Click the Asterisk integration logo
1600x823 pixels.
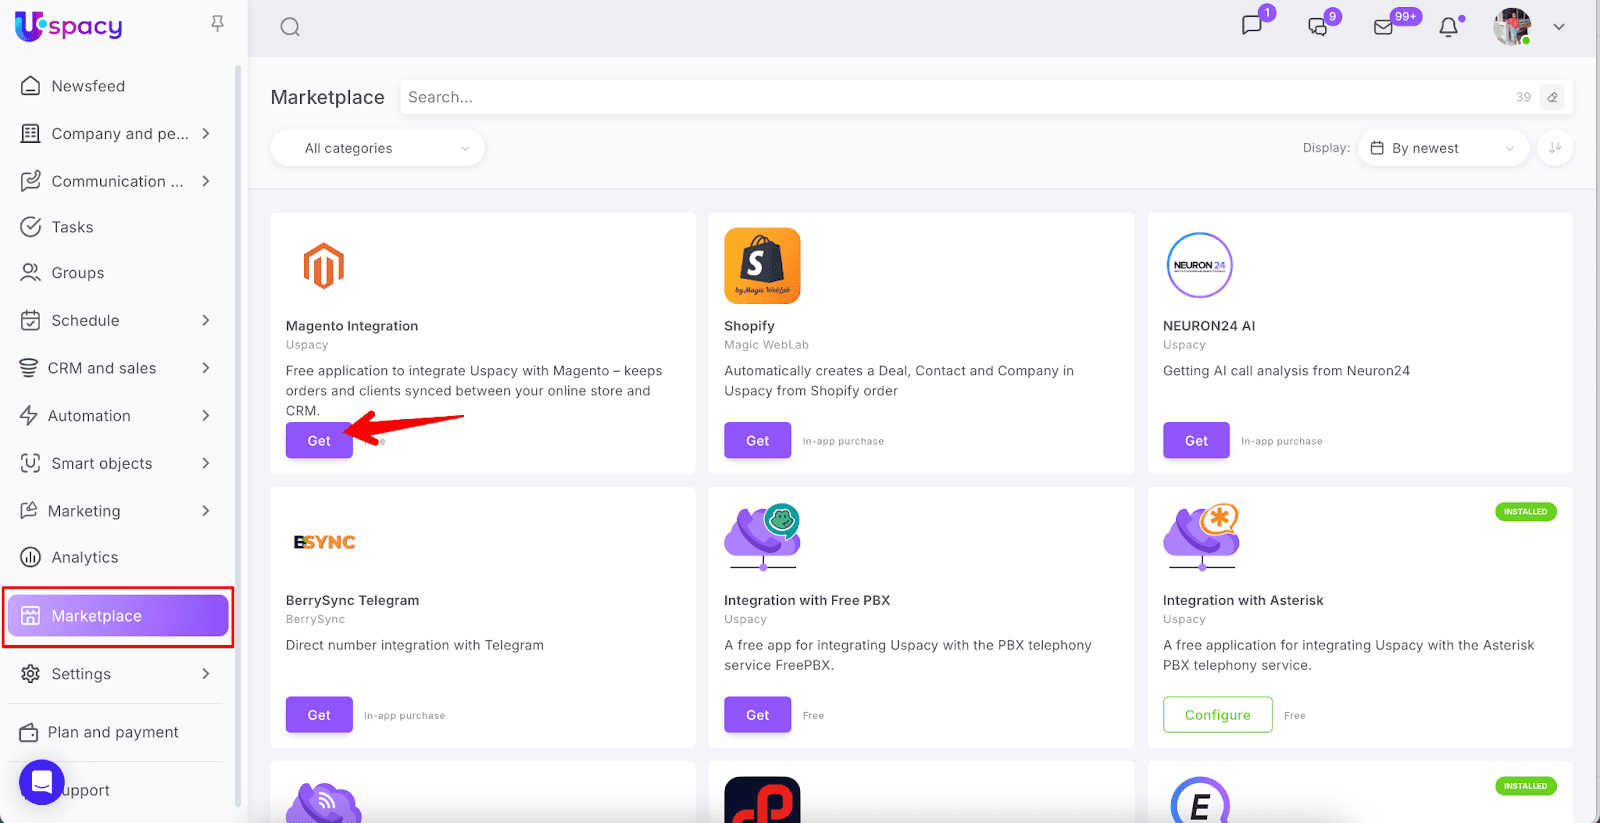(1202, 537)
